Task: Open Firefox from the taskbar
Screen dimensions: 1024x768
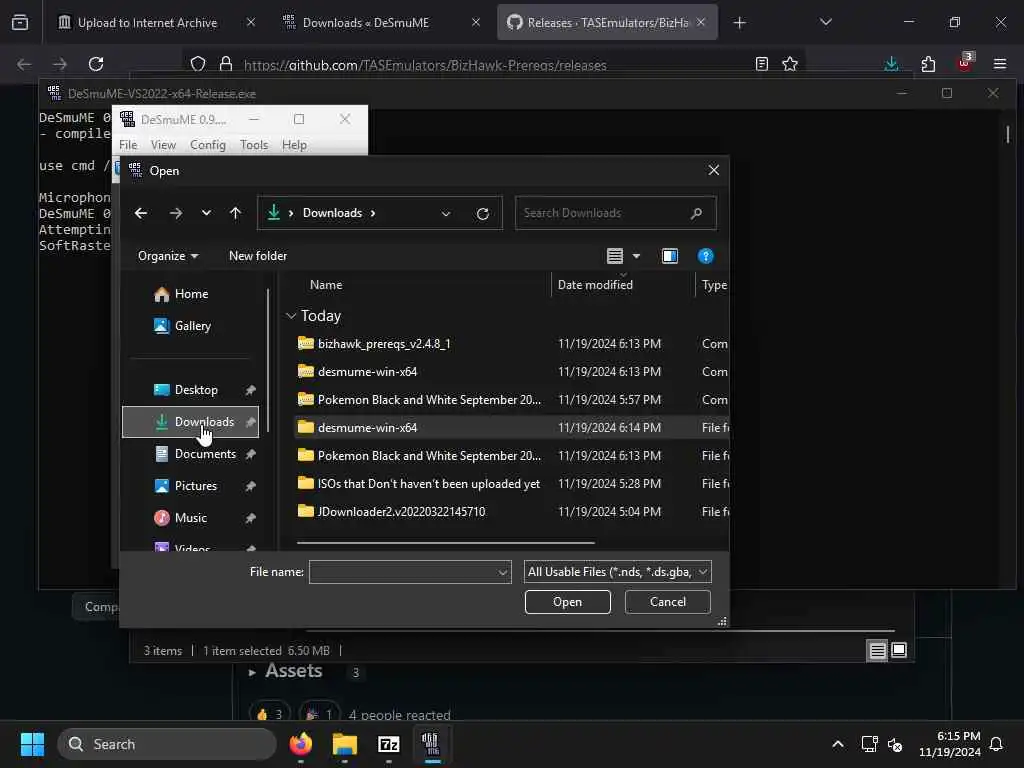Action: (x=300, y=744)
